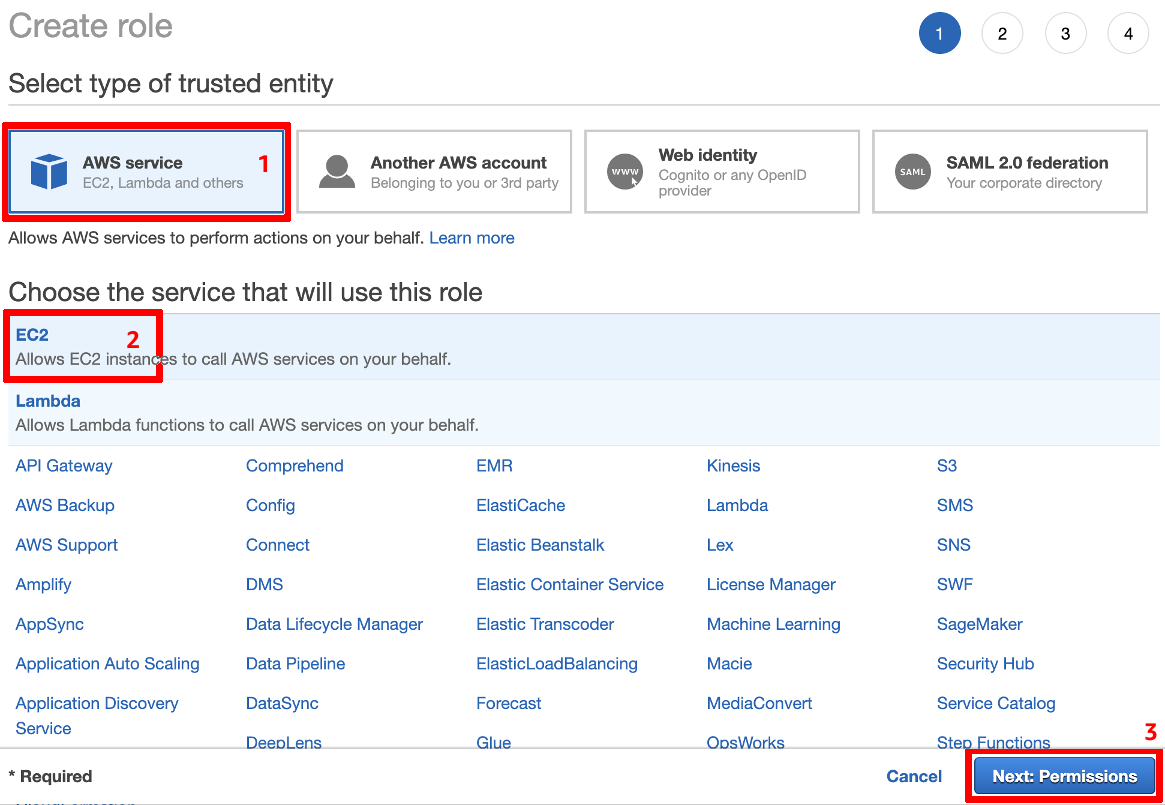Select Macie service
This screenshot has height=805, width=1165.
[x=730, y=664]
